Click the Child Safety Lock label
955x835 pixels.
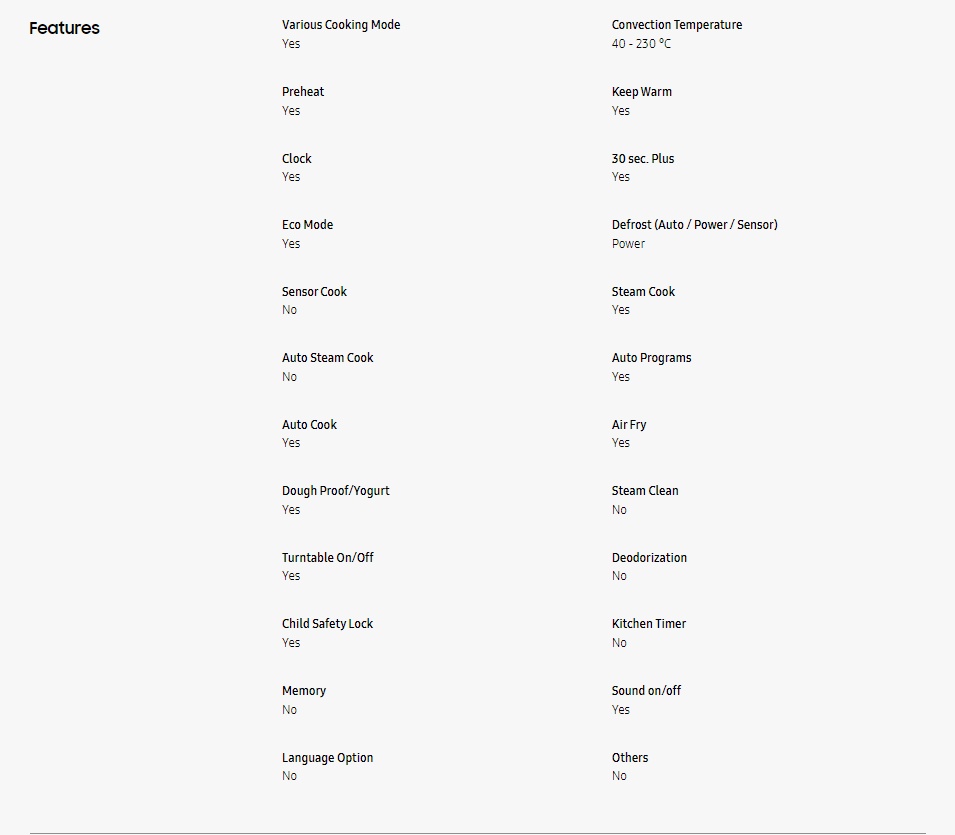click(x=327, y=624)
